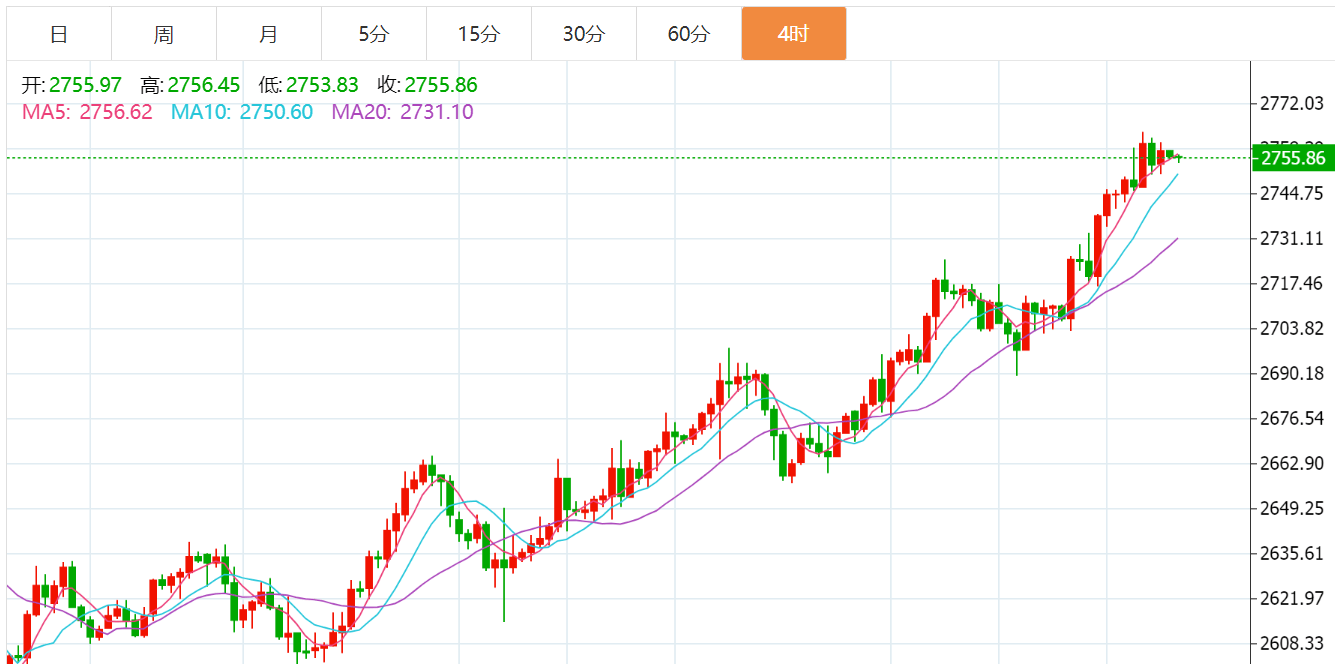Select the 周 weekly timeframe tab
The image size is (1335, 664).
point(164,34)
